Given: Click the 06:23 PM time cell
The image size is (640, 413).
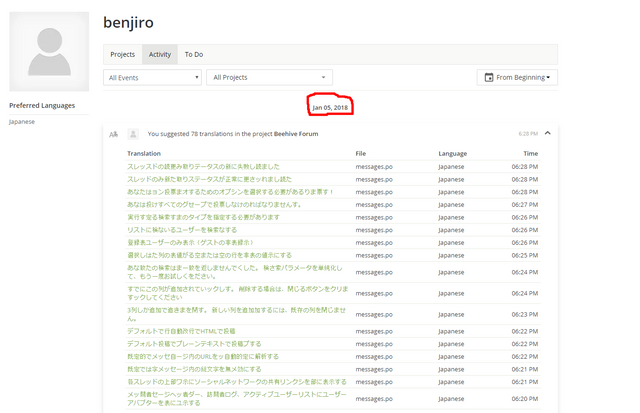Looking at the screenshot, I should click(524, 314).
